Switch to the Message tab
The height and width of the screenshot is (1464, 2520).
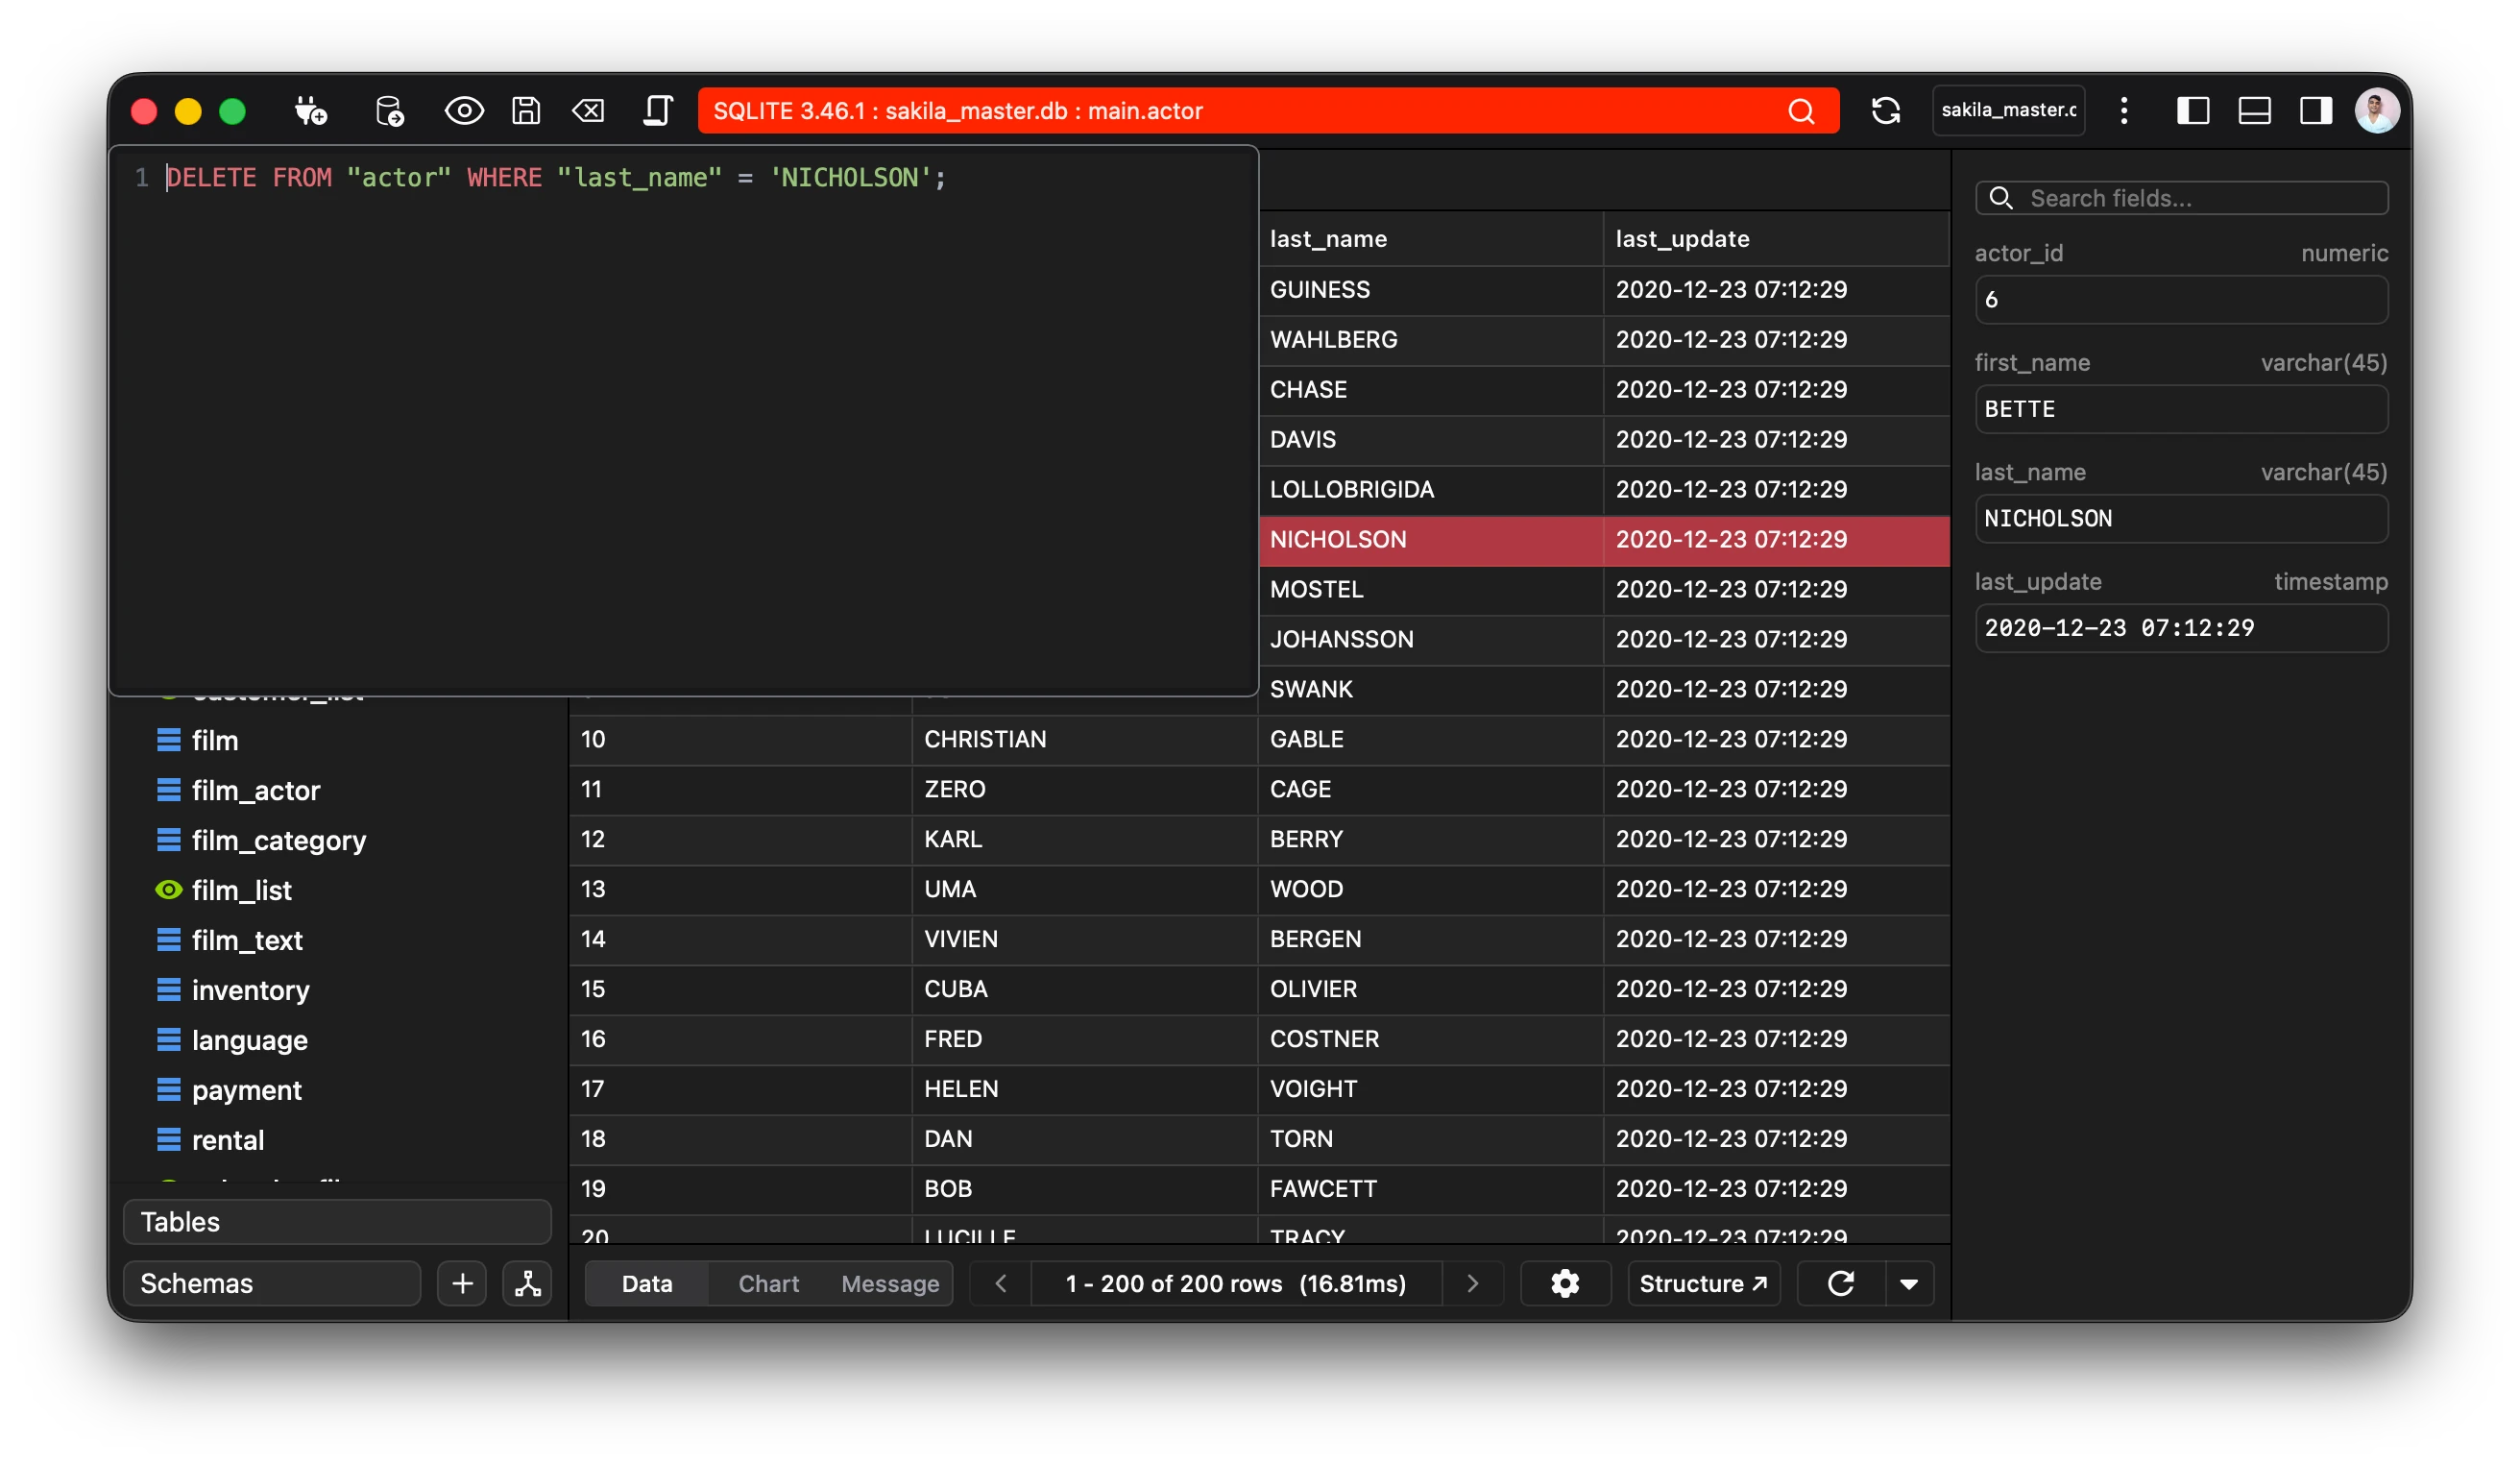(x=890, y=1283)
